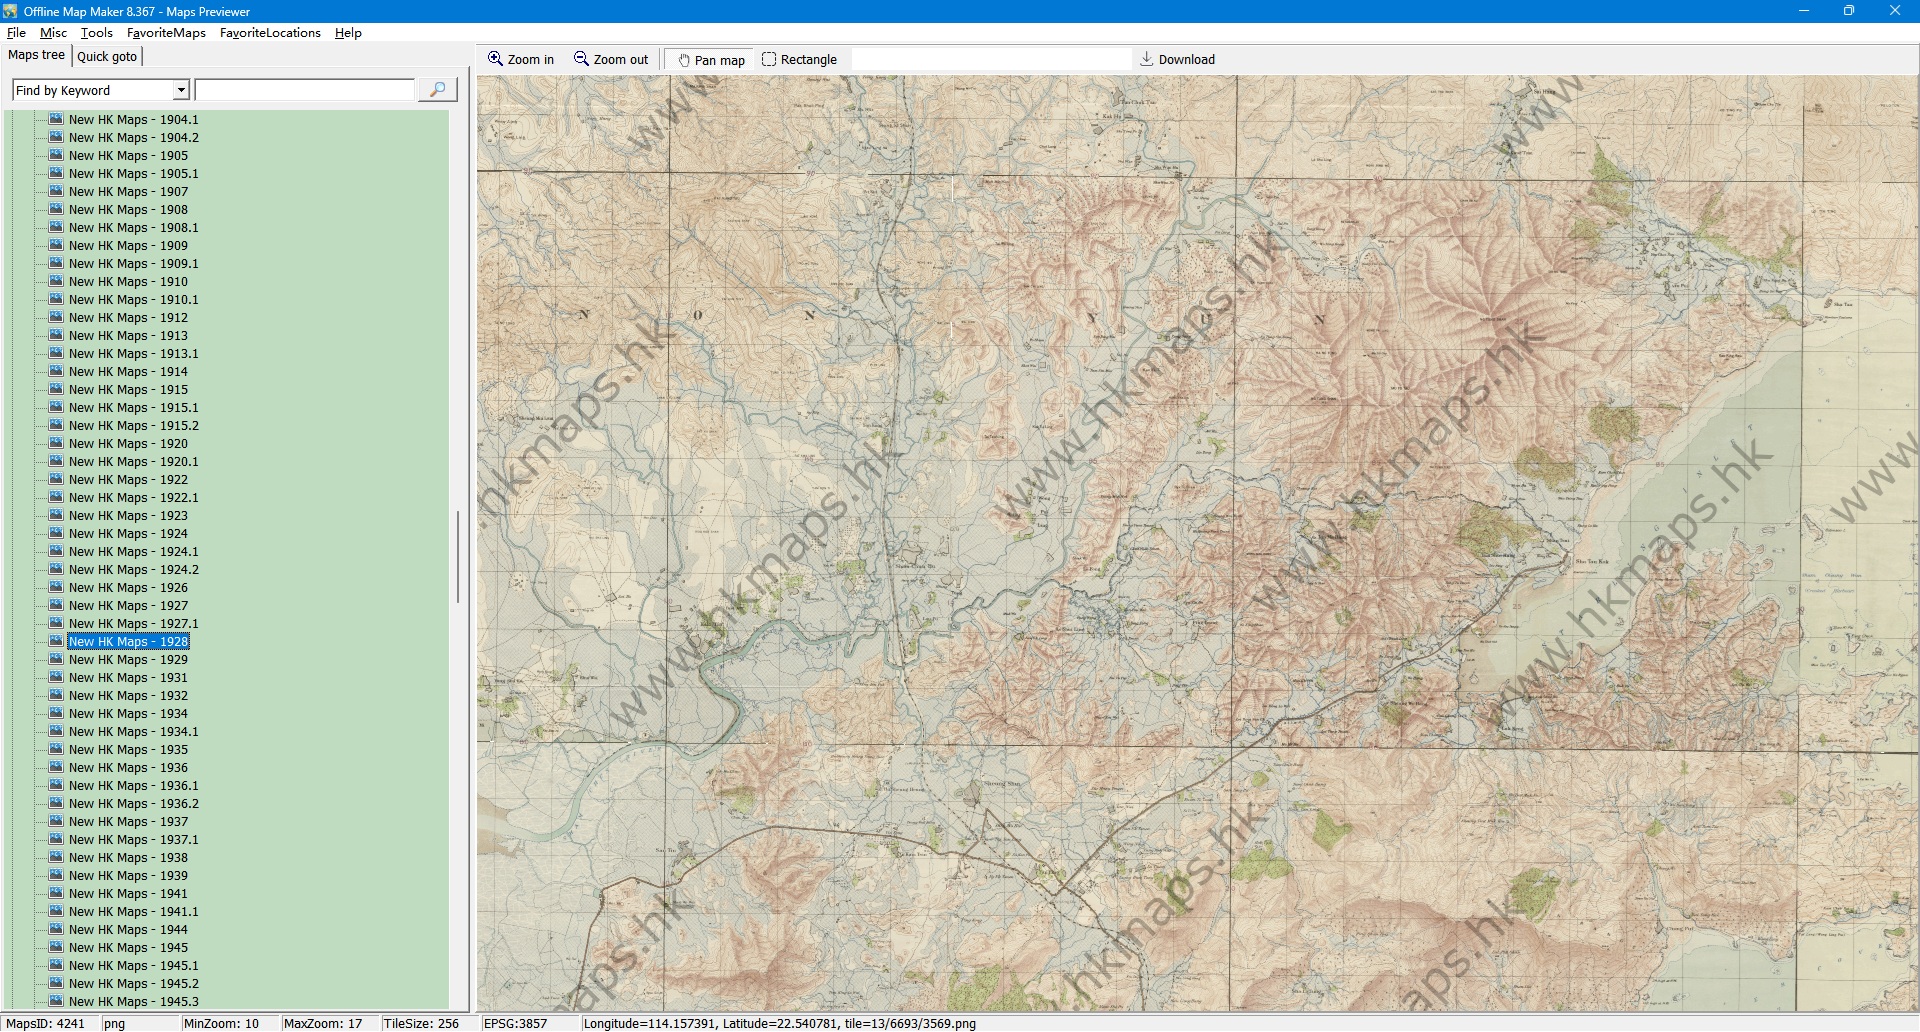The image size is (1920, 1032).
Task: Choose New HK Maps - 1913.1 from list
Action: pos(133,354)
